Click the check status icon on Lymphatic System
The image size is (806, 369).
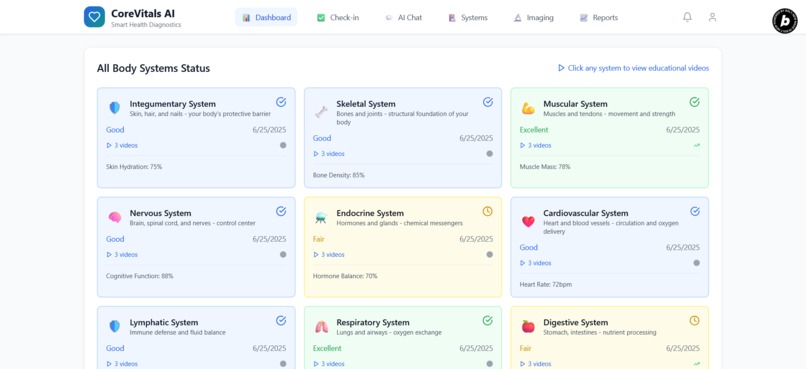coord(281,321)
